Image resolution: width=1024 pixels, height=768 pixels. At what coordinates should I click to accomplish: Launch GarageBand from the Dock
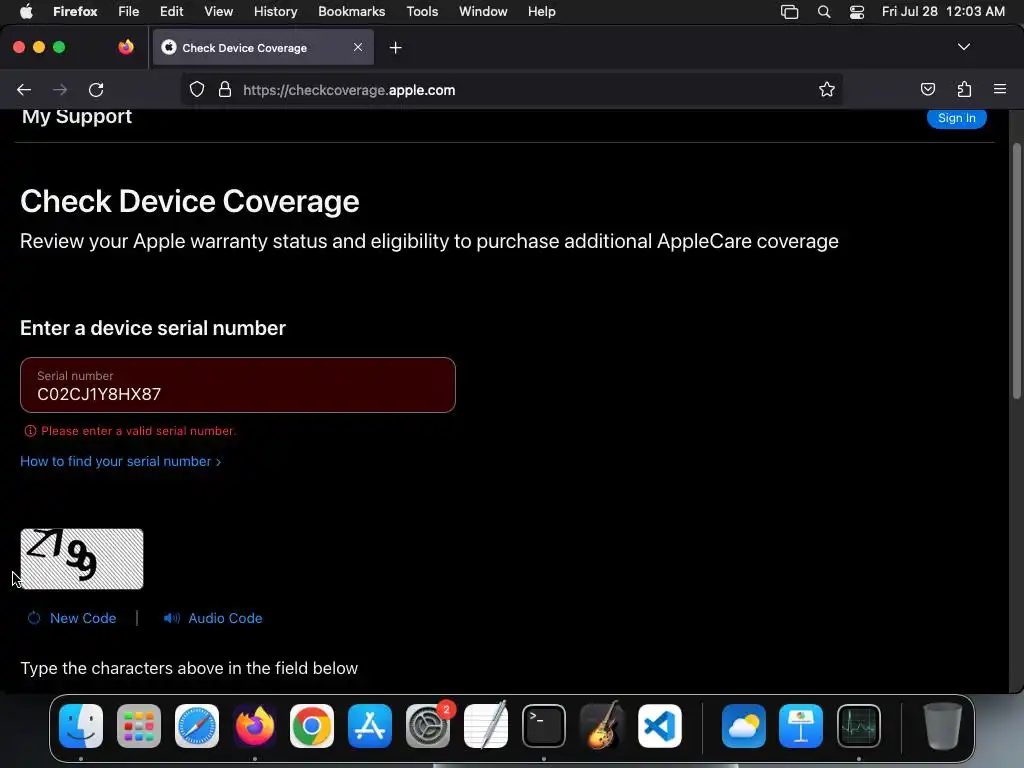[601, 726]
